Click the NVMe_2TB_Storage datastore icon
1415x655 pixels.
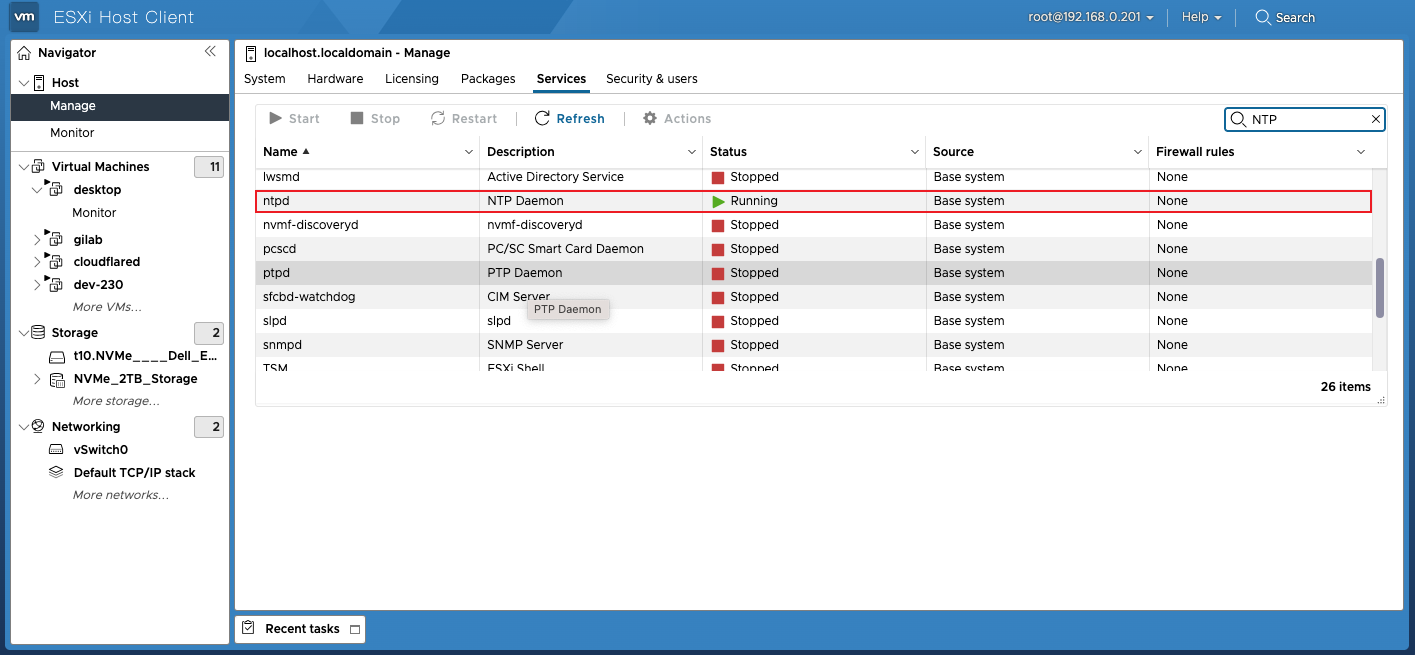tap(57, 379)
